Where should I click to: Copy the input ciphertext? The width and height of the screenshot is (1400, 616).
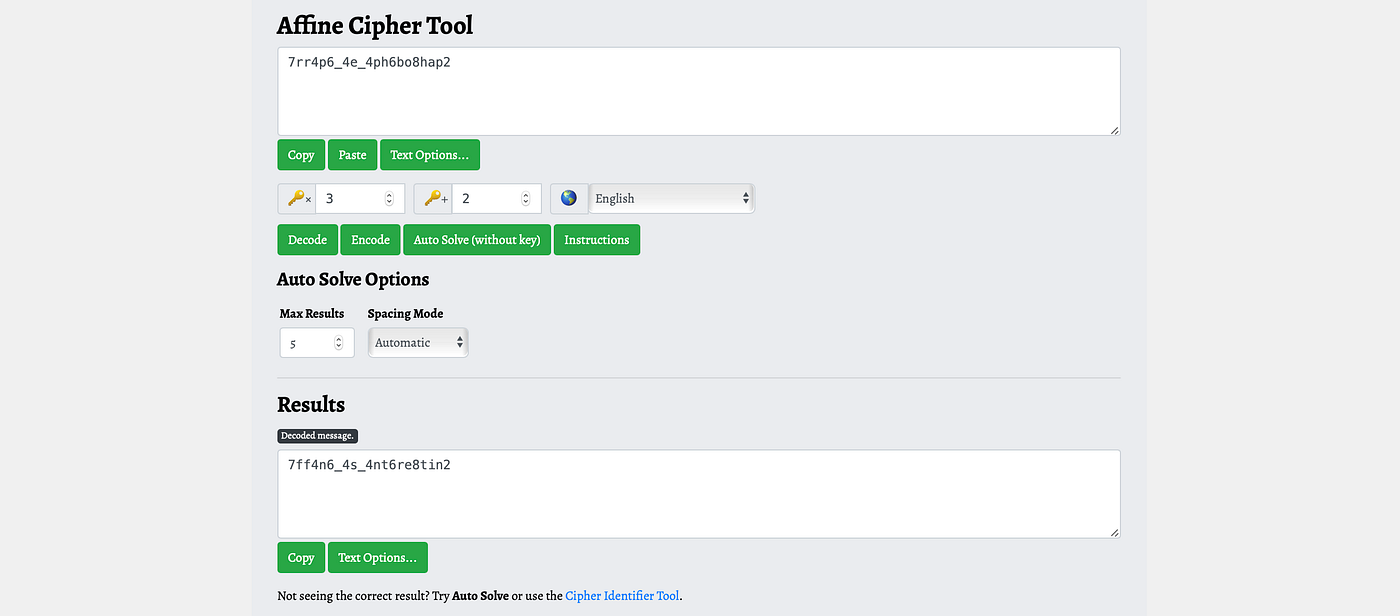tap(300, 154)
